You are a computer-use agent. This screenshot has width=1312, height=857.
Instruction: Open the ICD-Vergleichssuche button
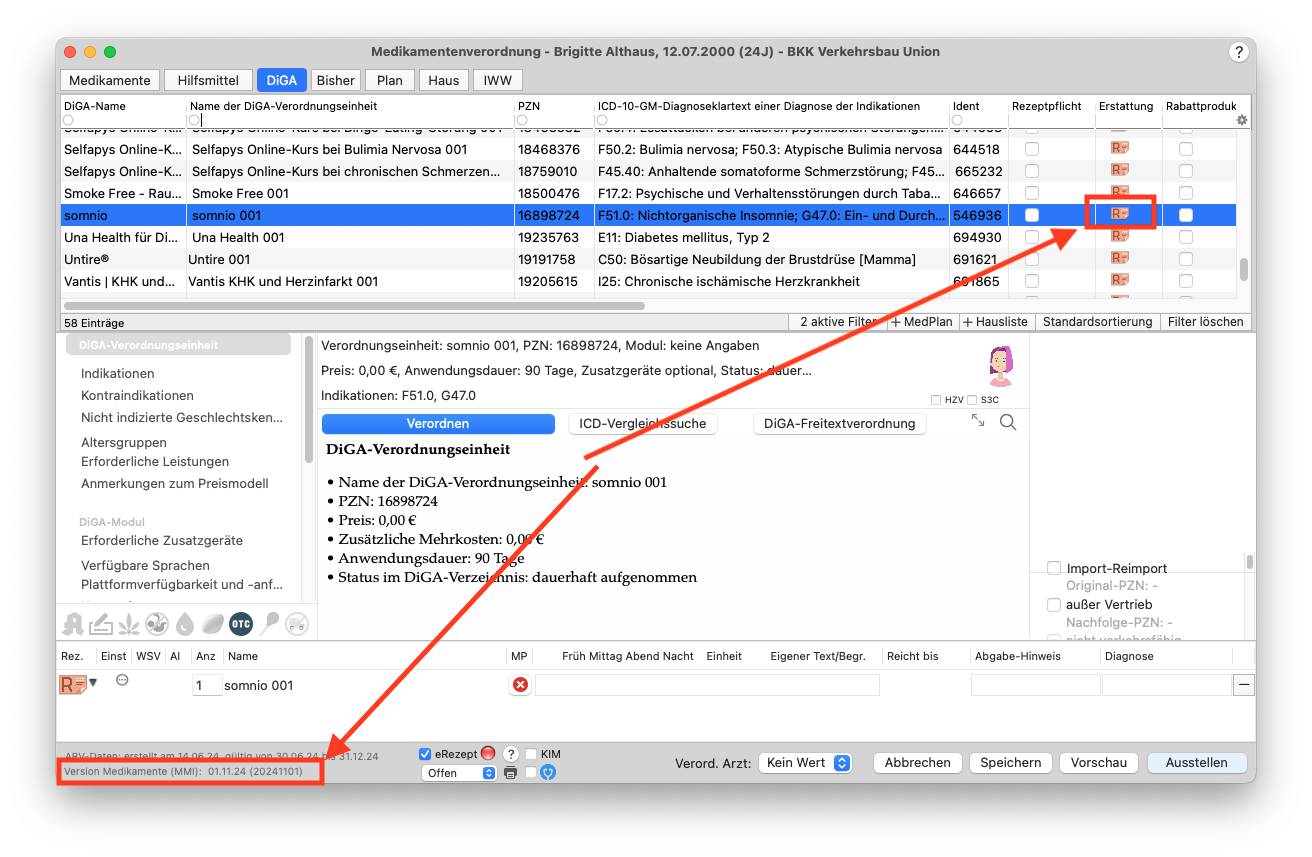(643, 424)
